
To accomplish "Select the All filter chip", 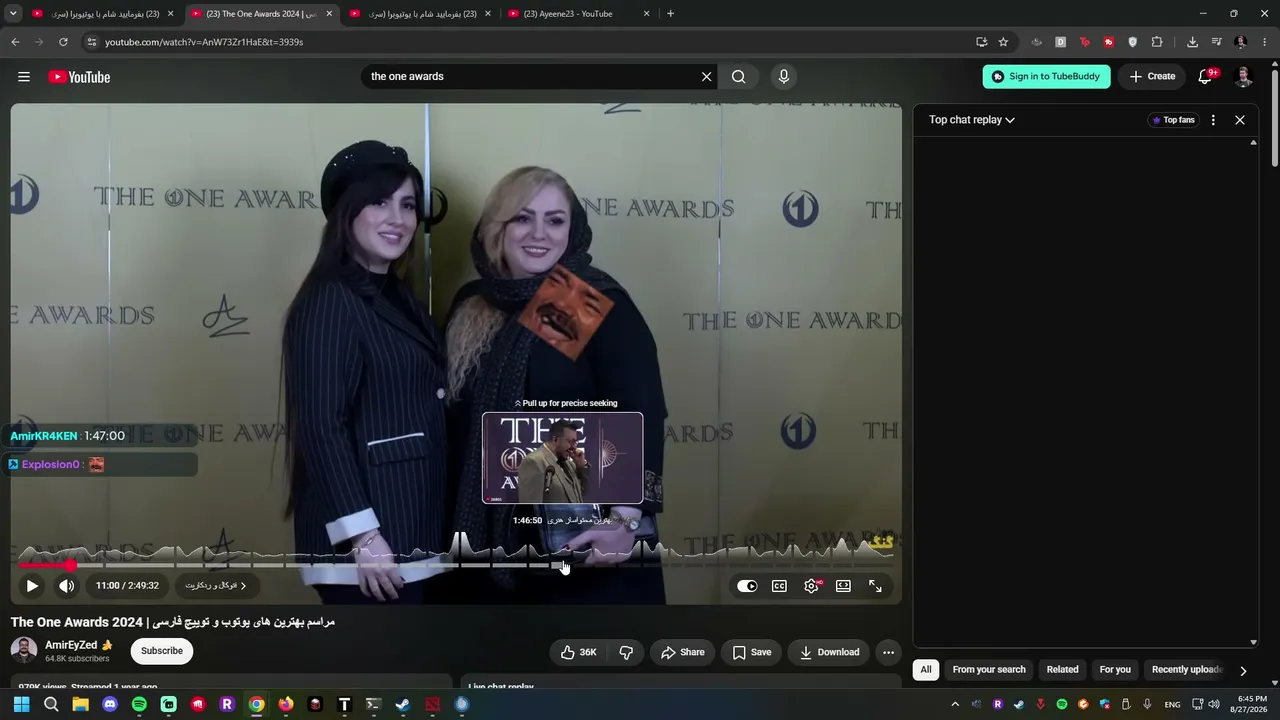I will (x=926, y=670).
